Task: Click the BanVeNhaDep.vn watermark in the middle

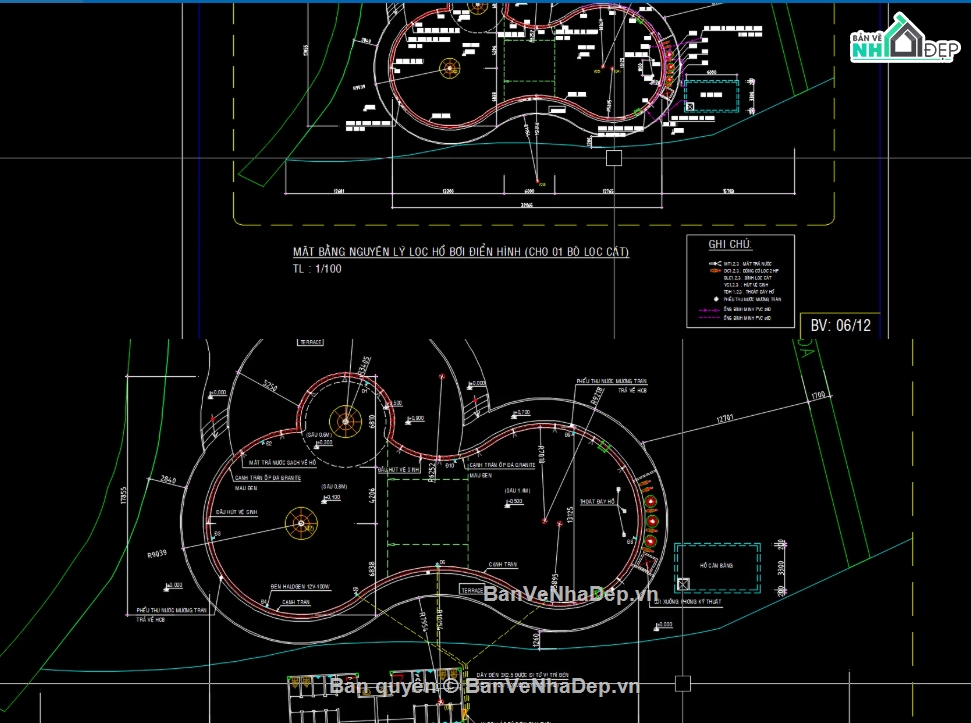Action: pos(570,596)
